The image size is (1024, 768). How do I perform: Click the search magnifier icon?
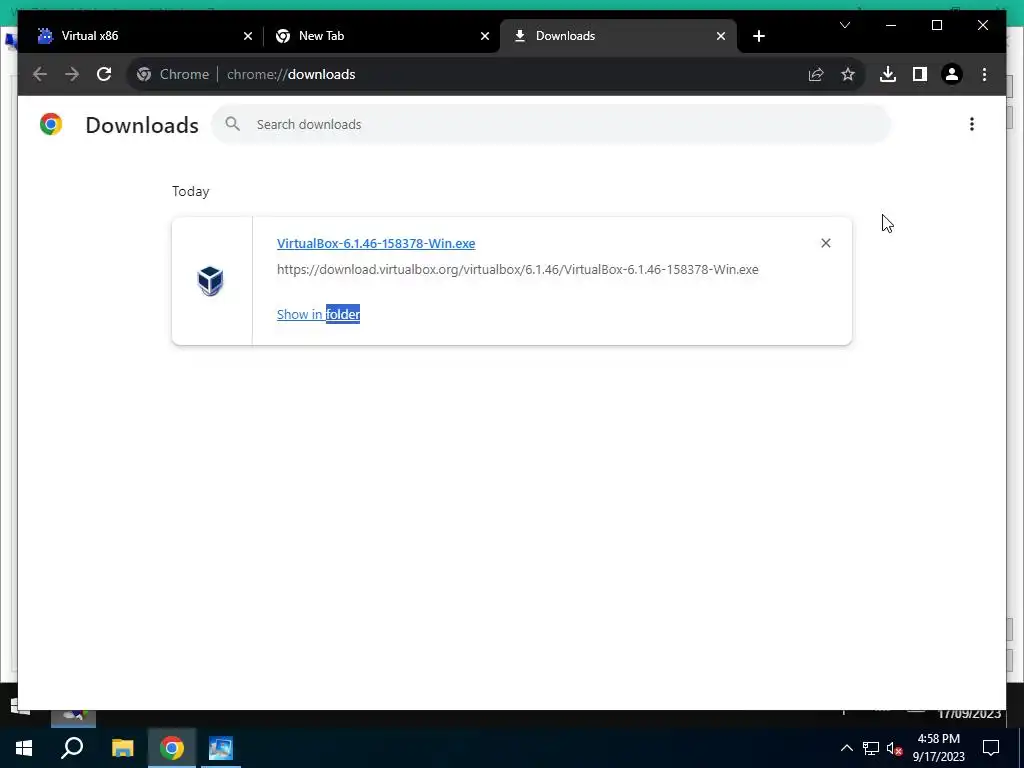(x=232, y=124)
